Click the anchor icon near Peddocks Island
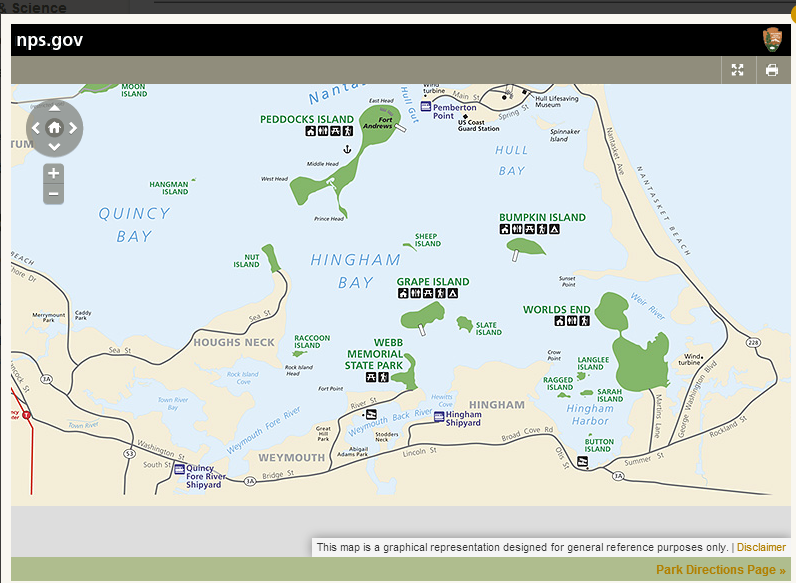 click(x=347, y=149)
